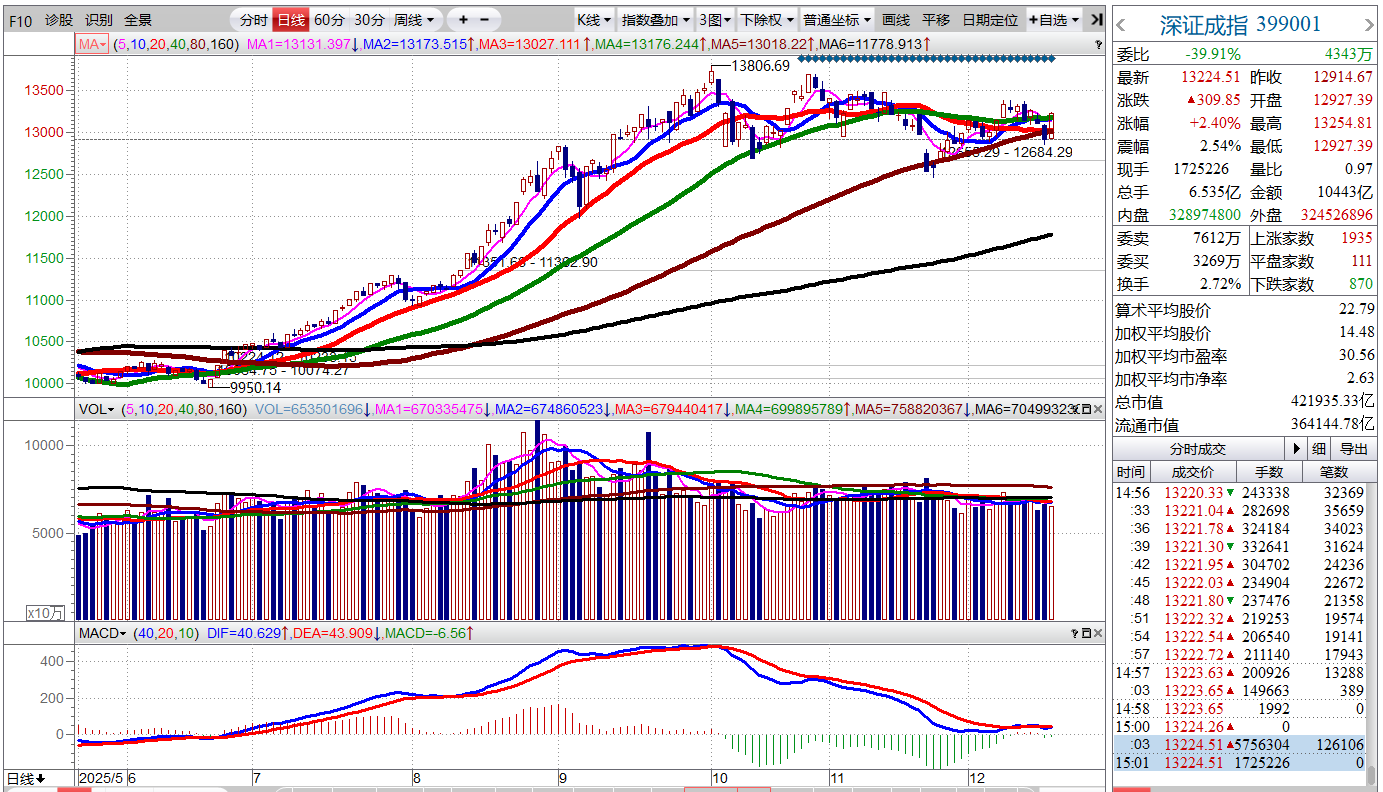Collapse side panel with arrow-bar icon
The width and height of the screenshot is (1383, 792).
pyautogui.click(x=1096, y=20)
